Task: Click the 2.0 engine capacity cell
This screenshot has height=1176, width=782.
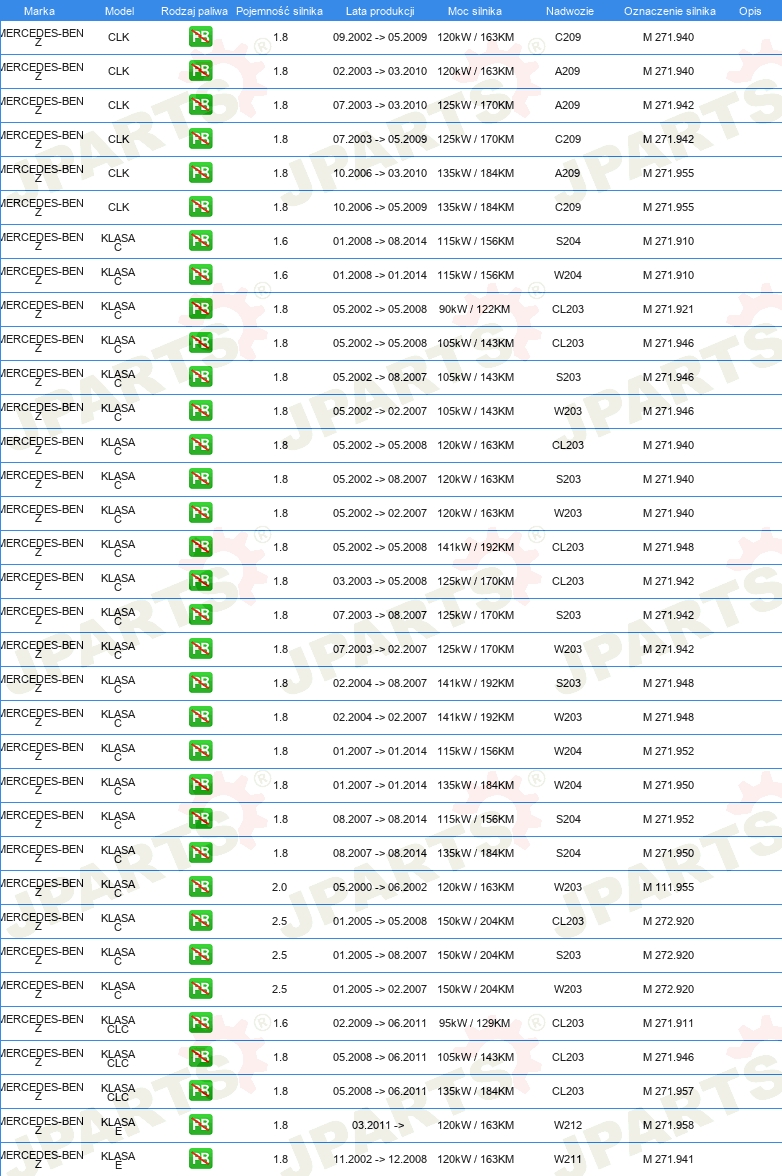Action: (279, 886)
